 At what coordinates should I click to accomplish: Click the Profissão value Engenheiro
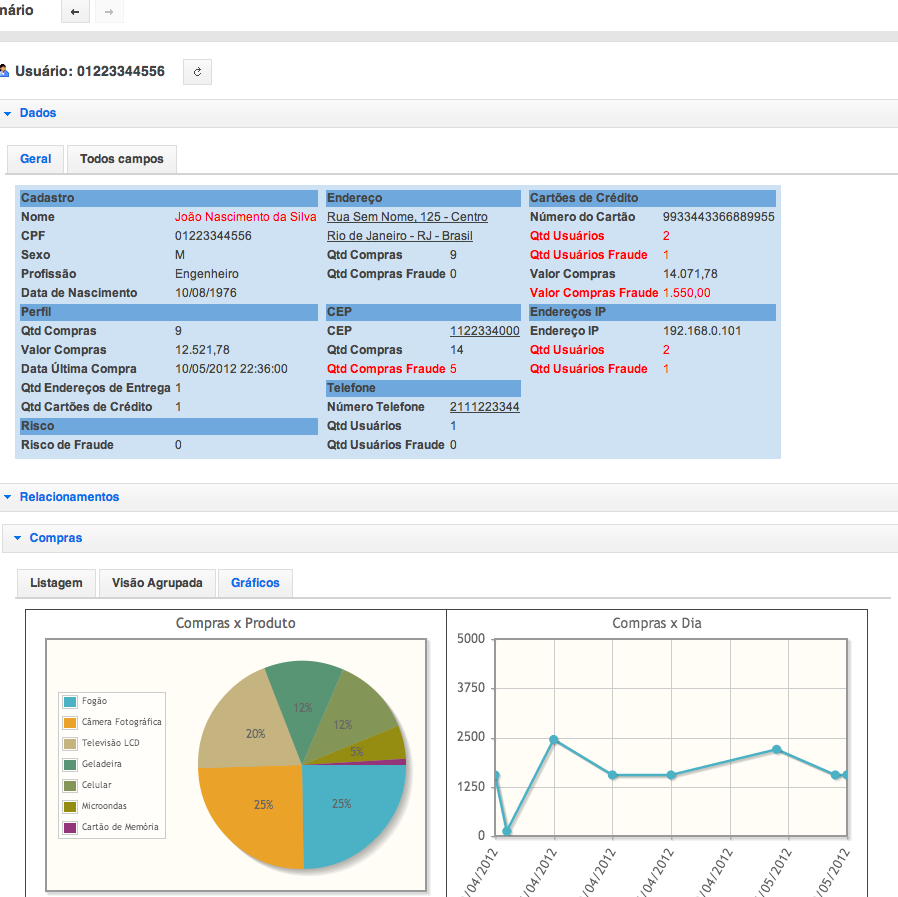pos(207,274)
